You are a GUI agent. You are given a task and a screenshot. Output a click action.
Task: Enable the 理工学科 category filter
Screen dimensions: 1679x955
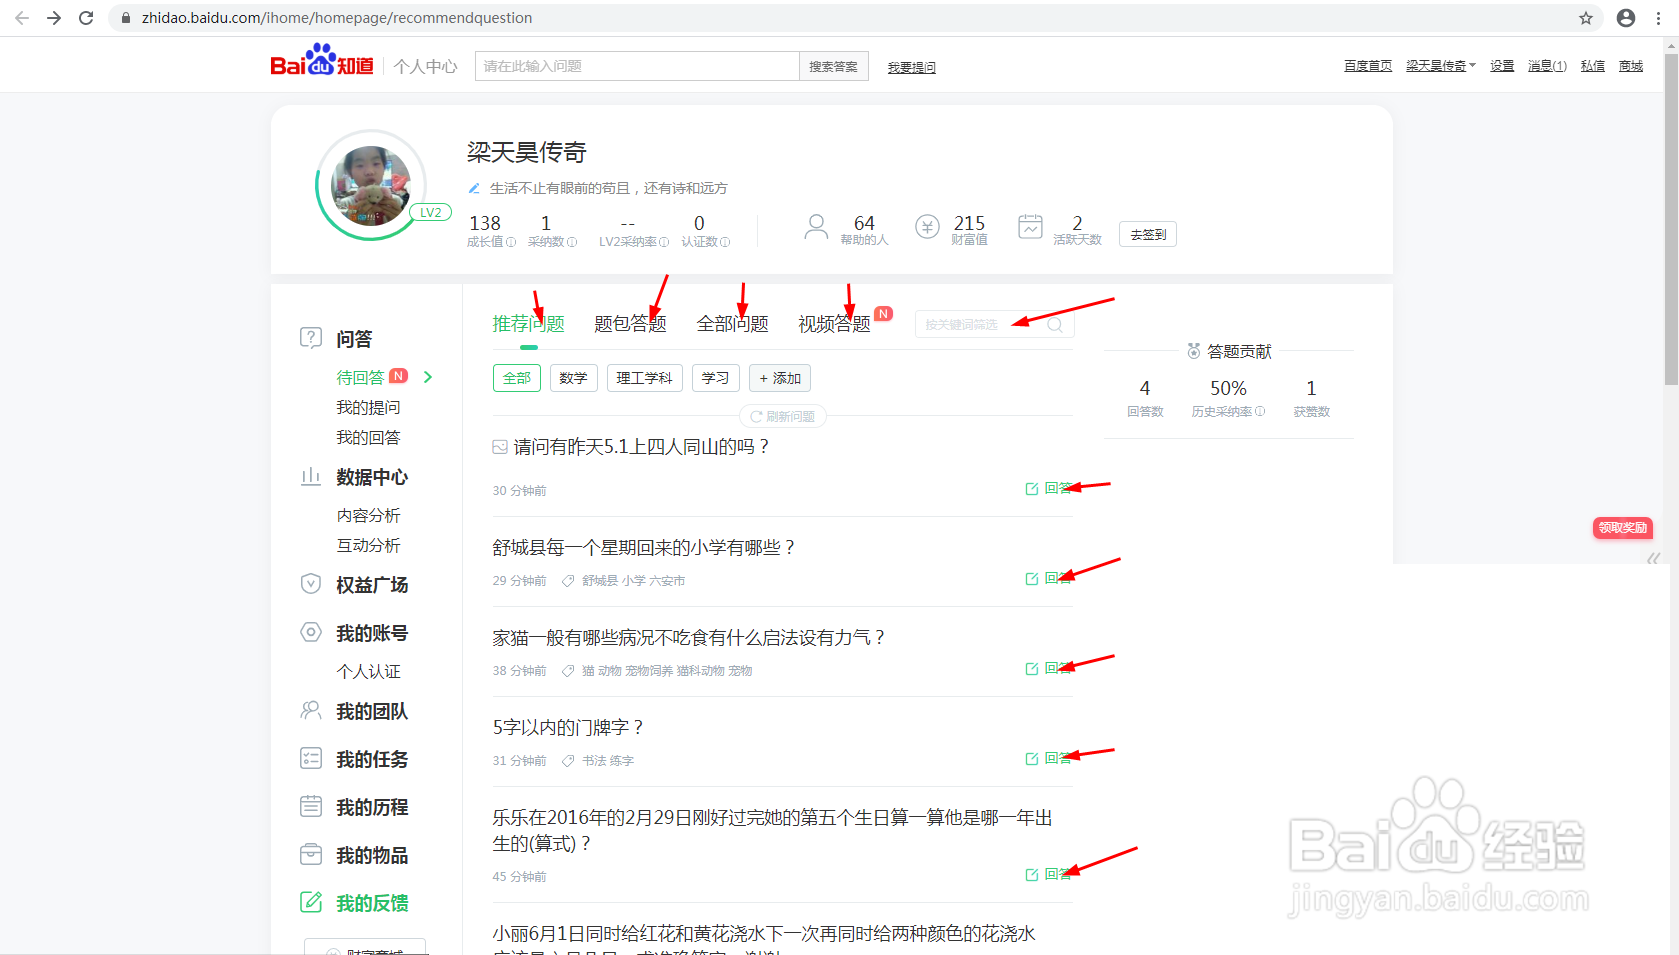[x=644, y=378]
